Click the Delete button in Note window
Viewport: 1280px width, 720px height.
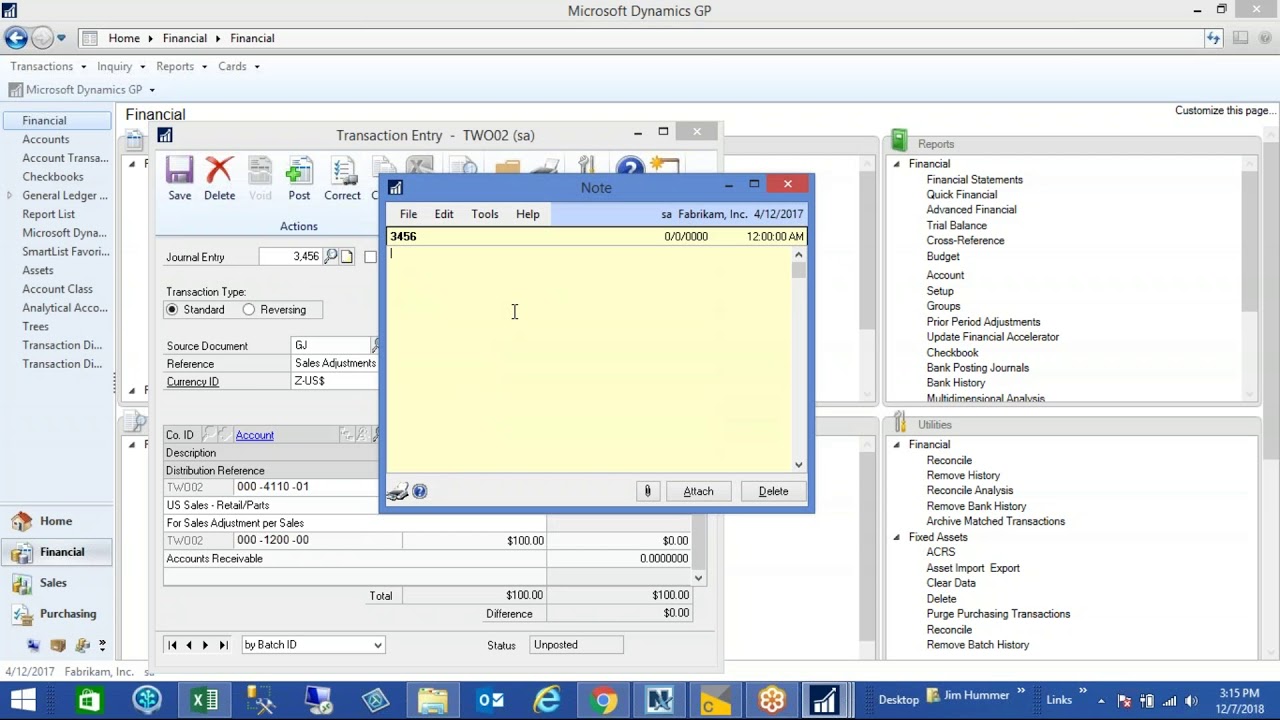[773, 491]
